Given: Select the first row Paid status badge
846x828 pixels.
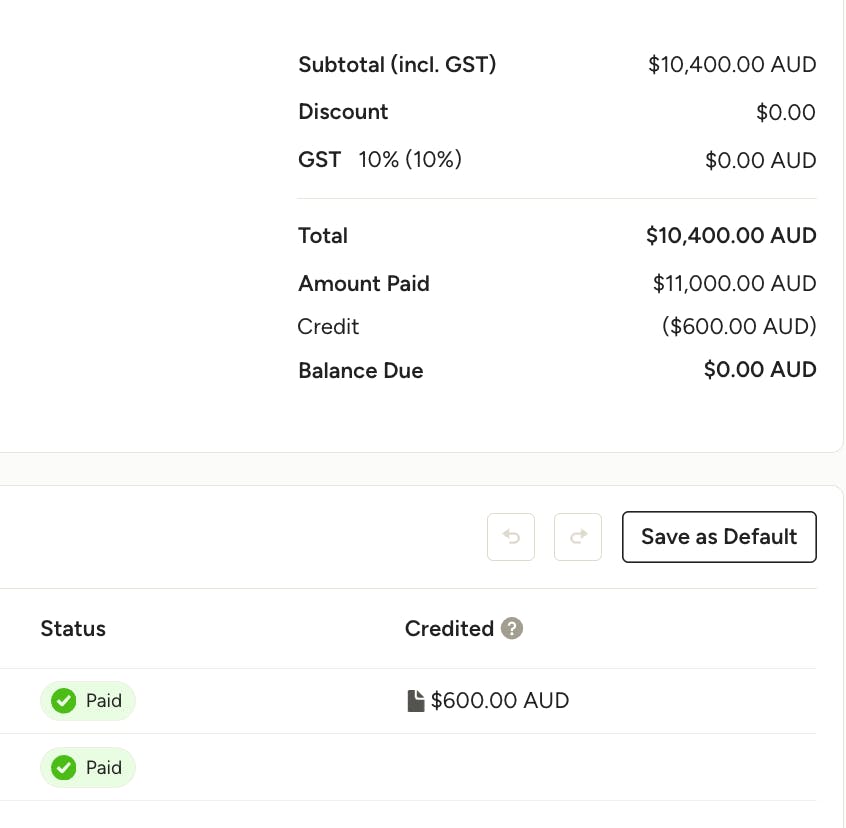Looking at the screenshot, I should tap(87, 701).
